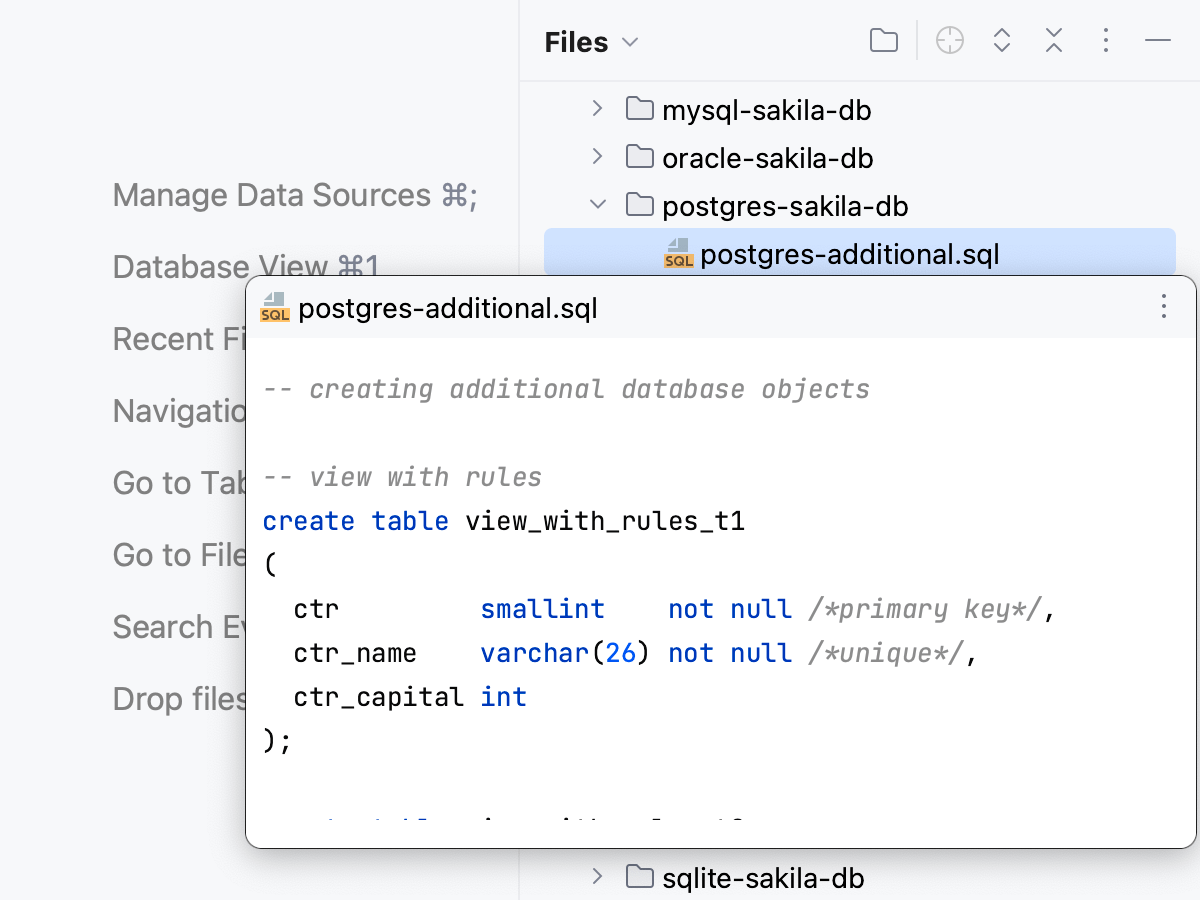Click the Recent Files menu entry
The image size is (1200, 900).
click(180, 338)
